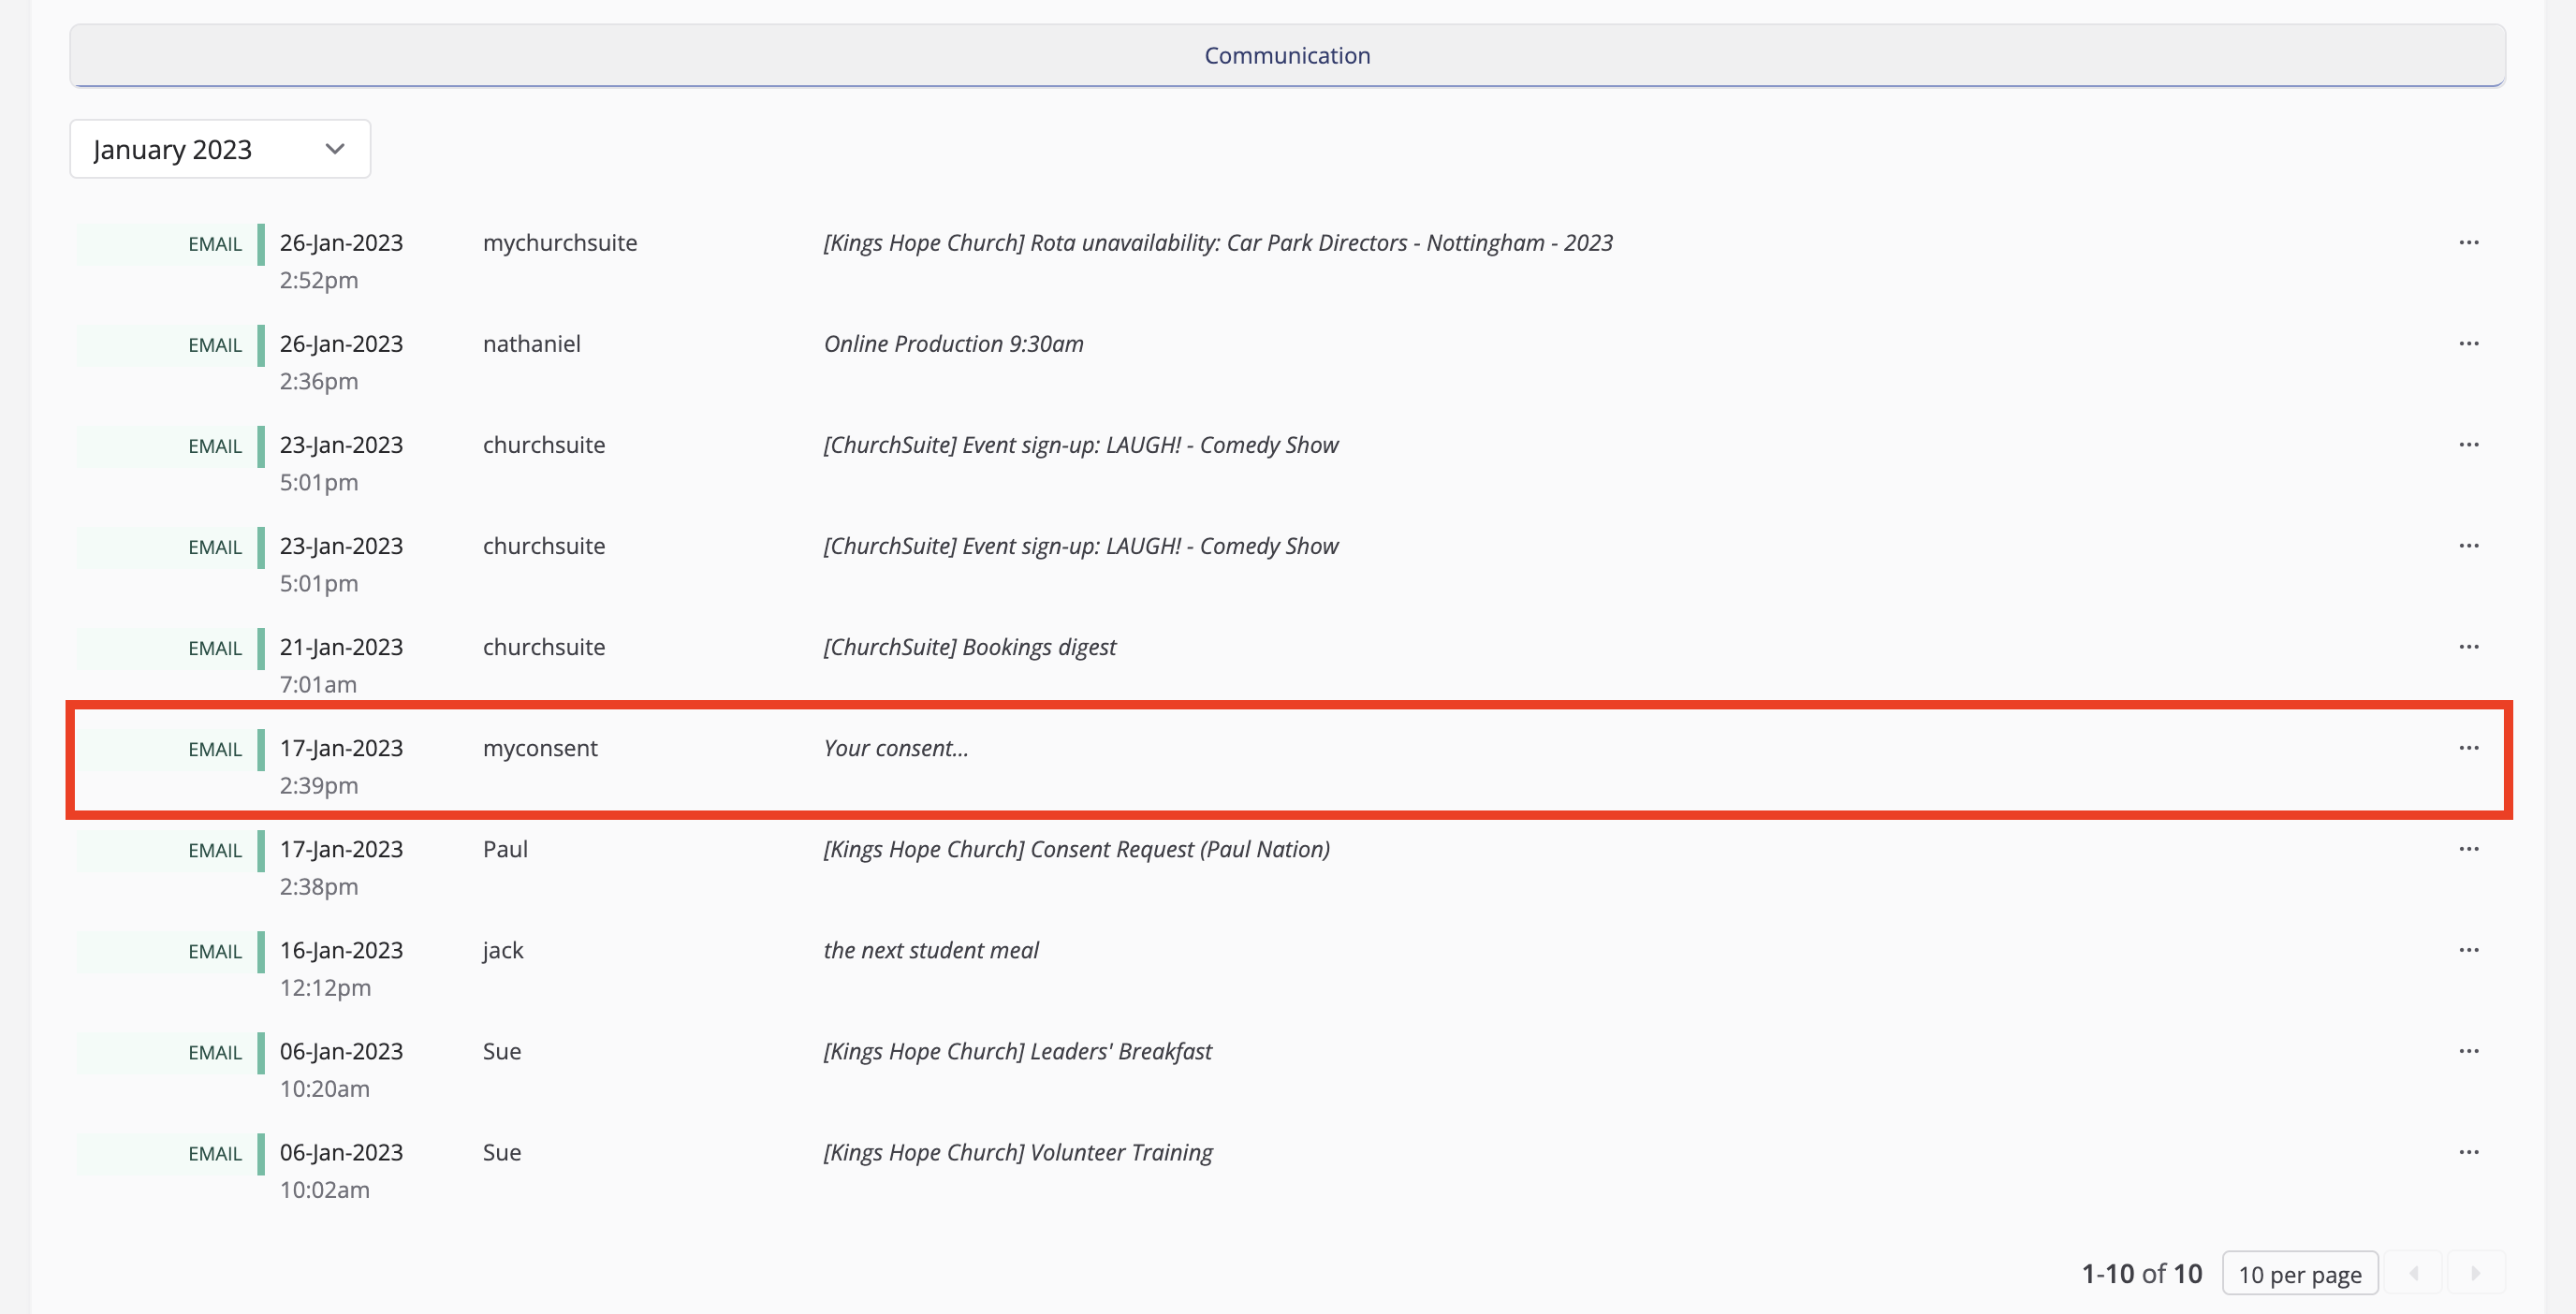
Task: Open [ChurchSuite] Bookings digest email
Action: [969, 647]
